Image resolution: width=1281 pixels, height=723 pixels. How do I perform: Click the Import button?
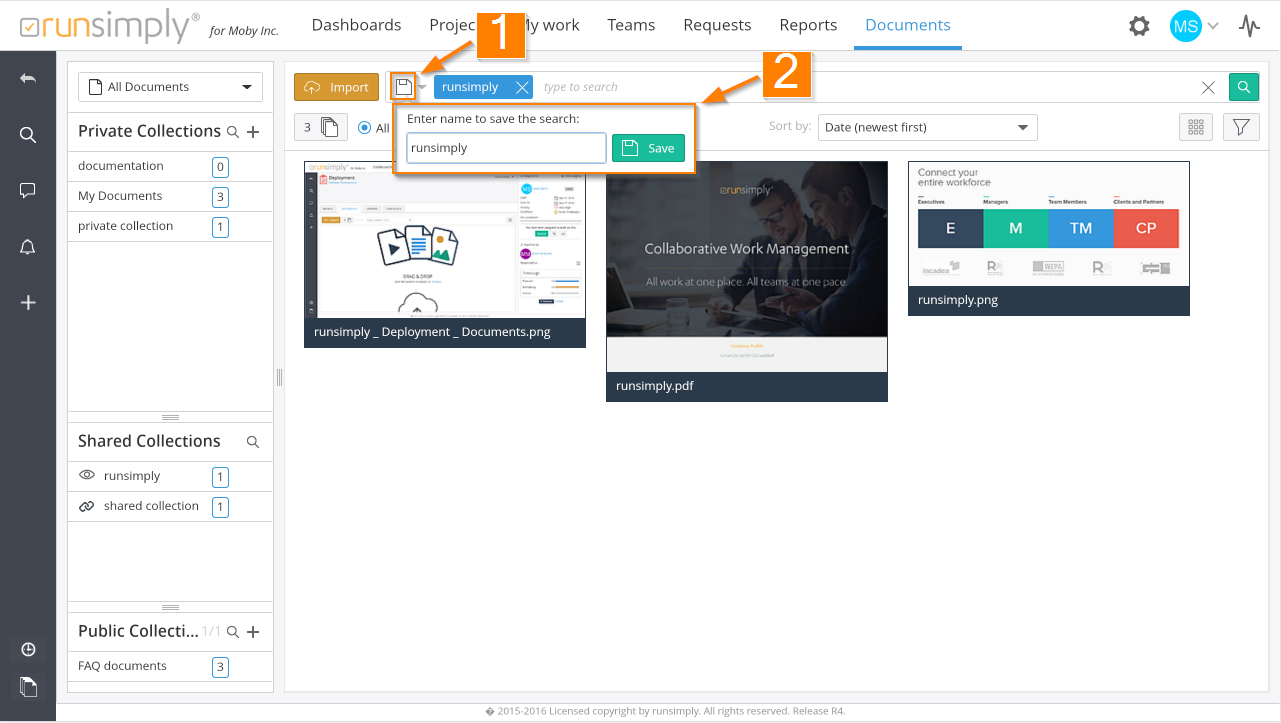337,87
